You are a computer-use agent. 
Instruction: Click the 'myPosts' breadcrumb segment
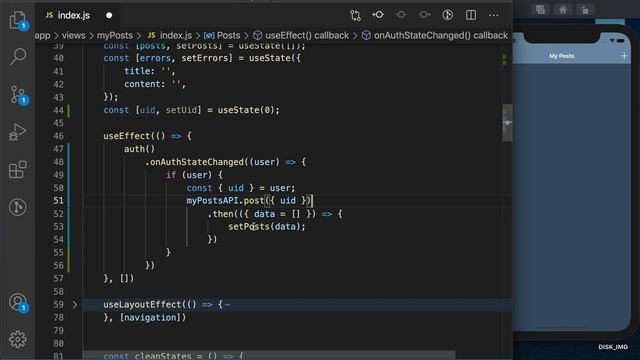(115, 36)
